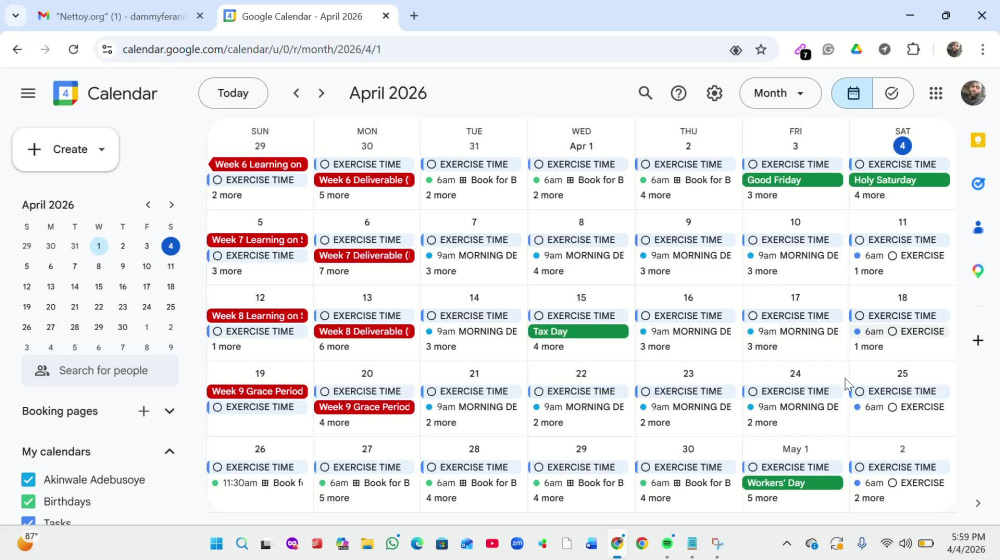The width and height of the screenshot is (1000, 560).
Task: Go to previous month in main calendar
Action: tap(296, 94)
